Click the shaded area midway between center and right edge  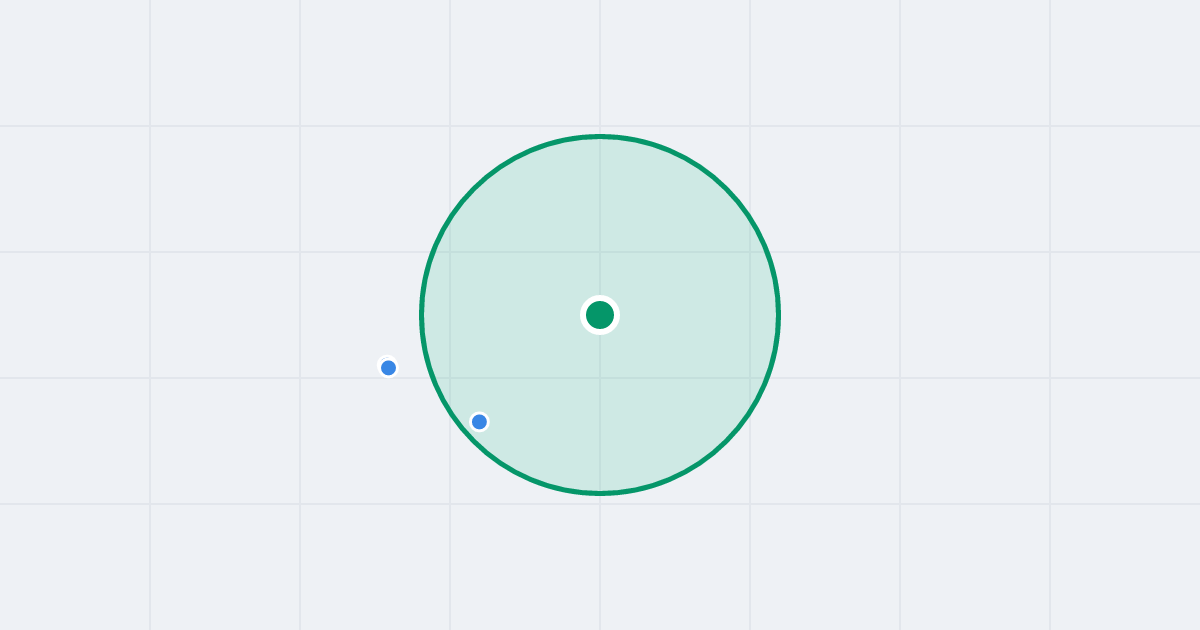(689, 315)
